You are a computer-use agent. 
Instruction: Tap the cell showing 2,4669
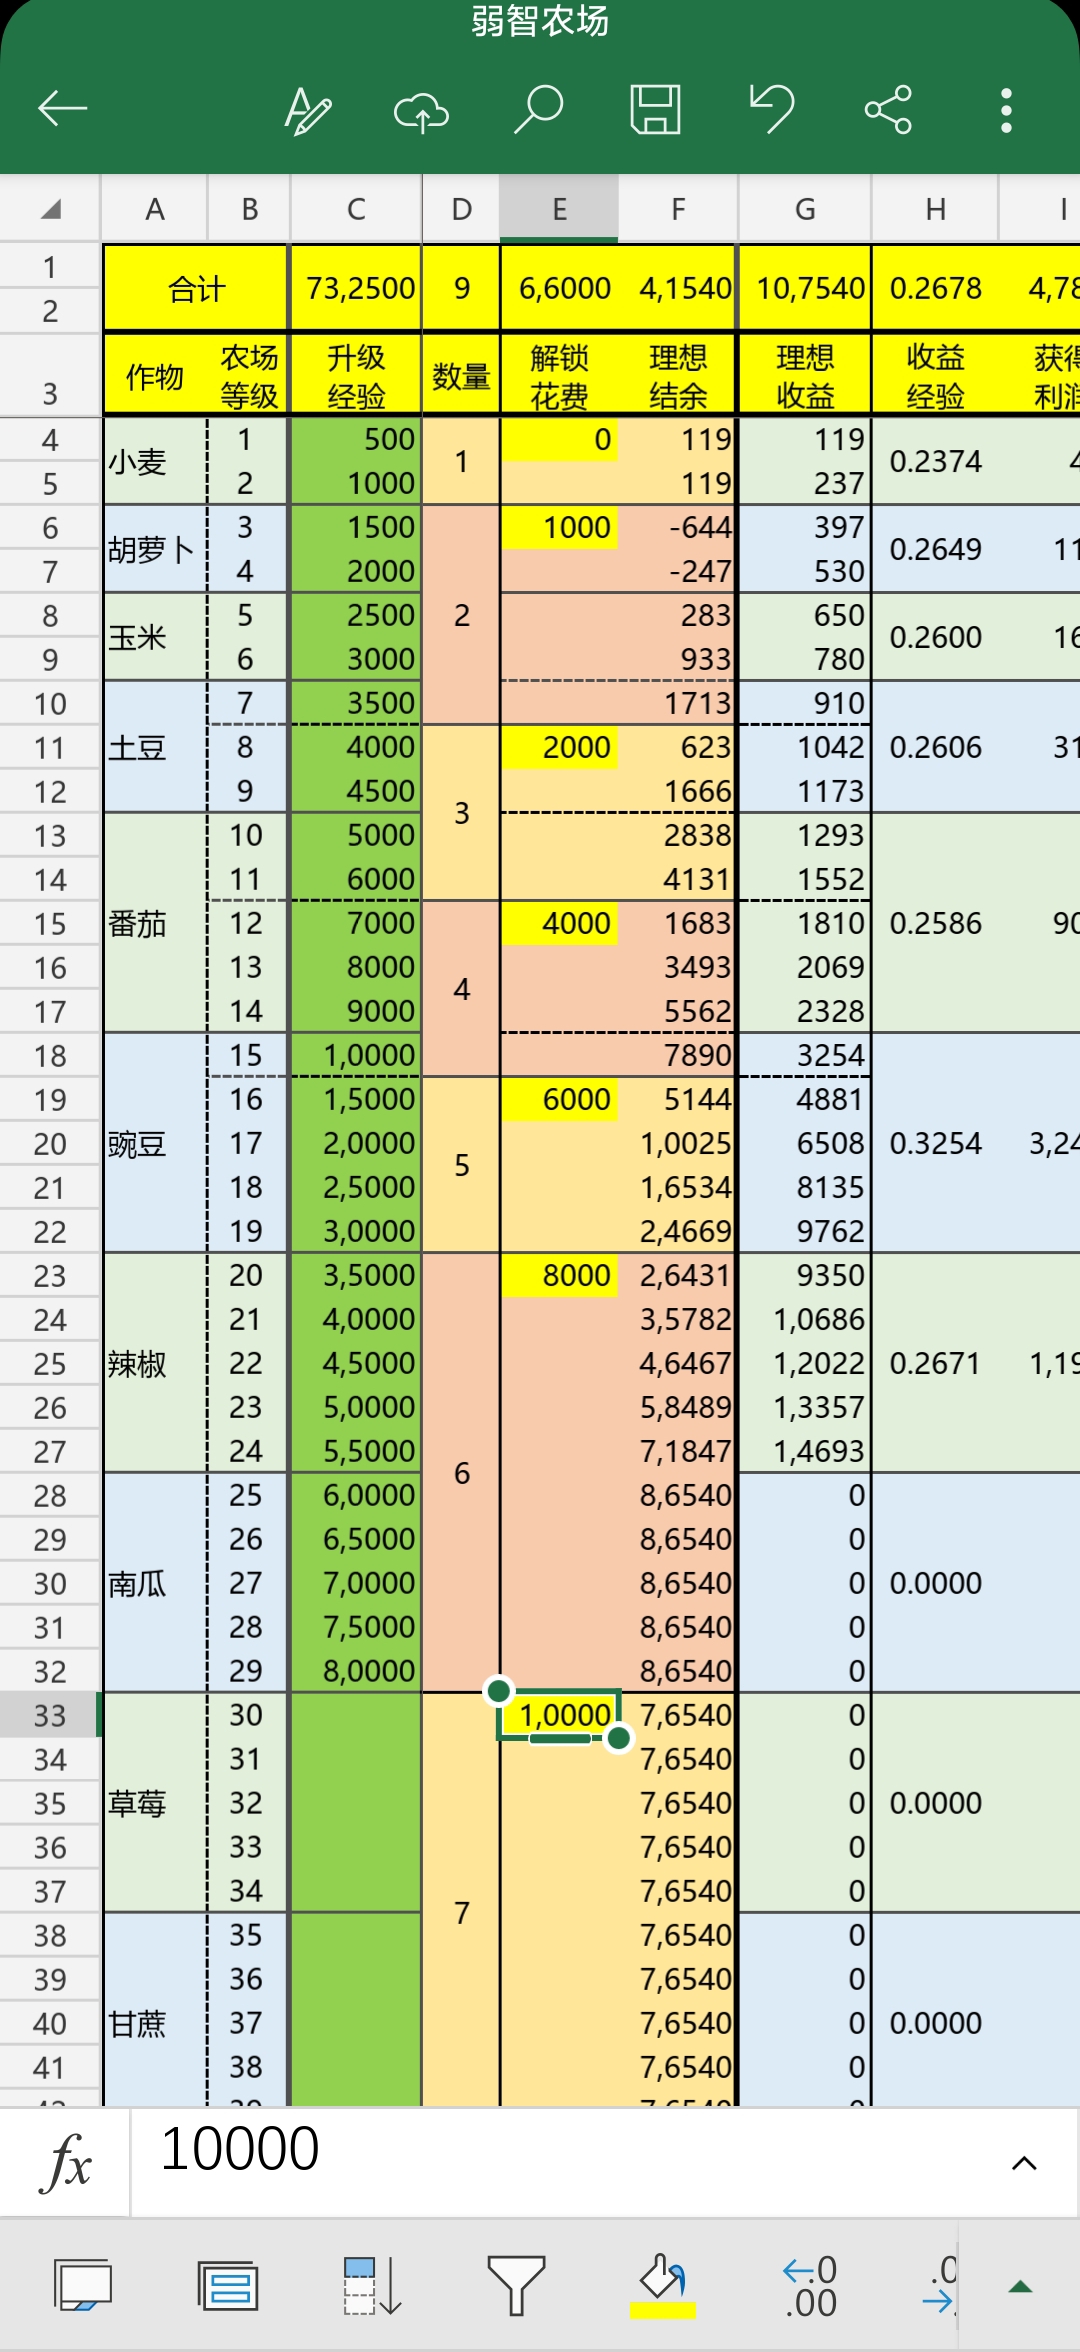678,1232
